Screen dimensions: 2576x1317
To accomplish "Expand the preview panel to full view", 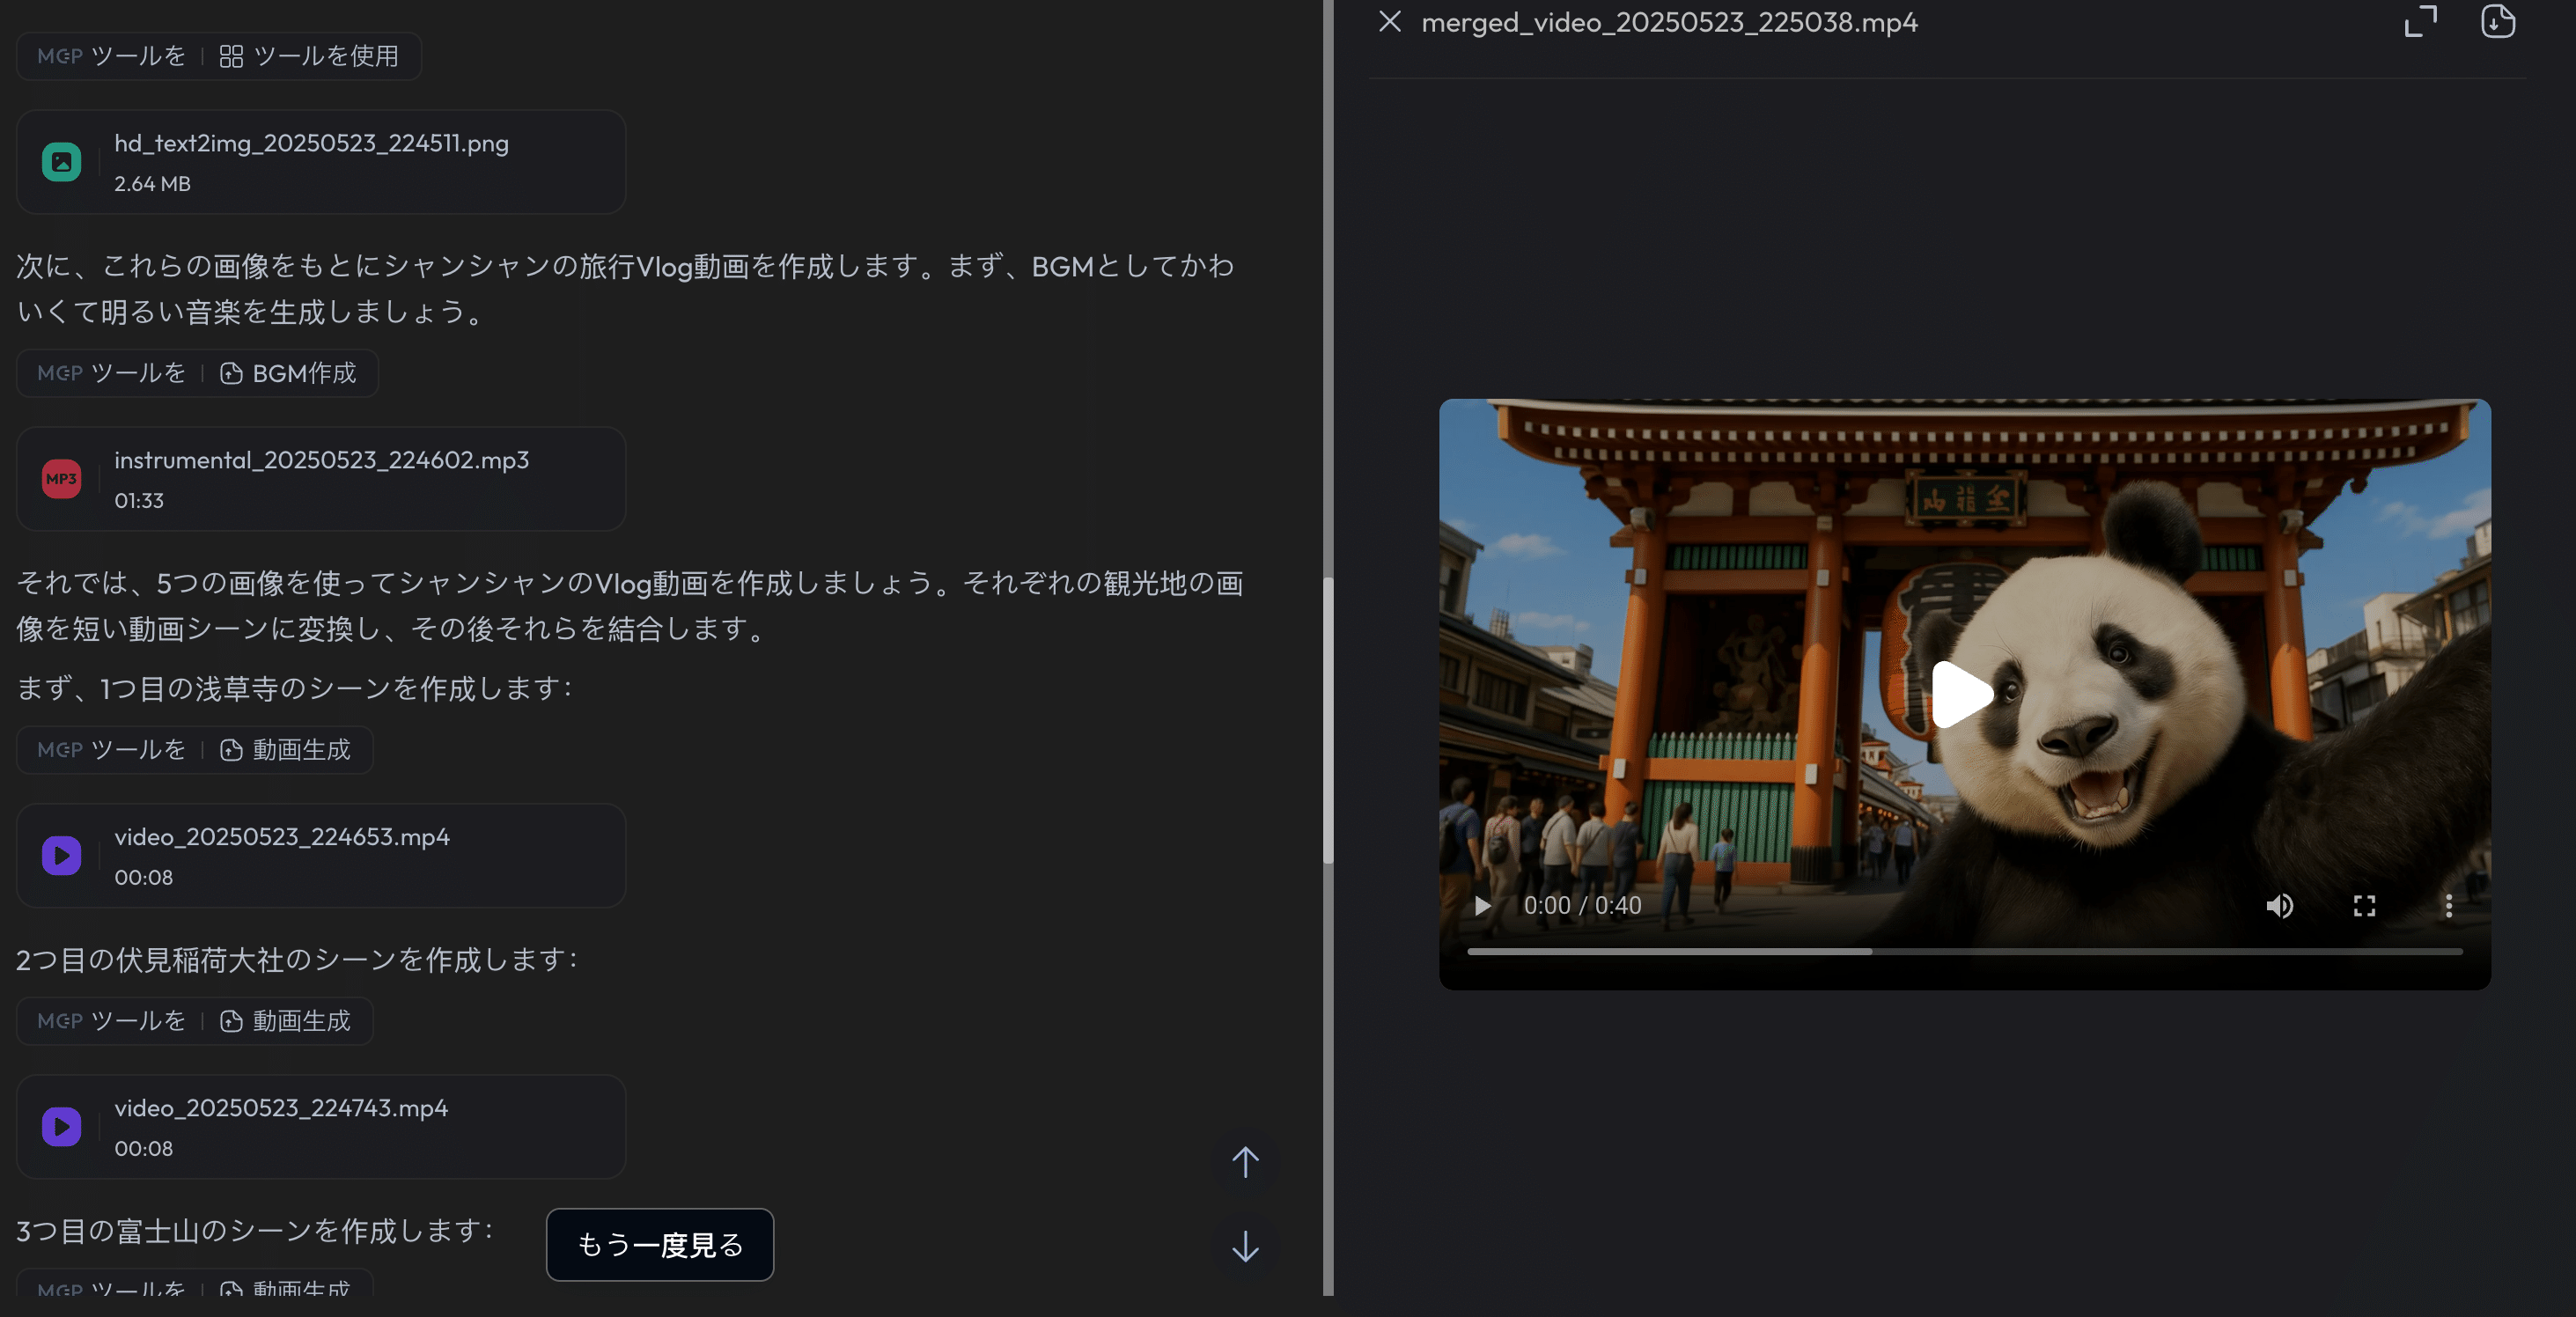I will click(2420, 22).
